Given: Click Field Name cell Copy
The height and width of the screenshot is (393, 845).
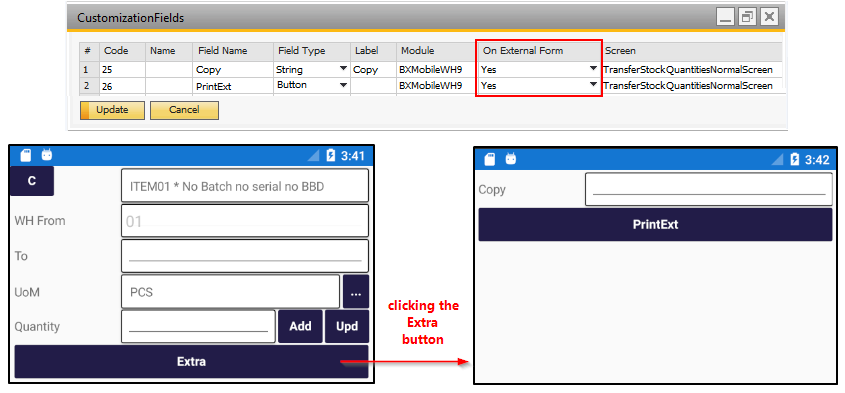Looking at the screenshot, I should [x=233, y=70].
